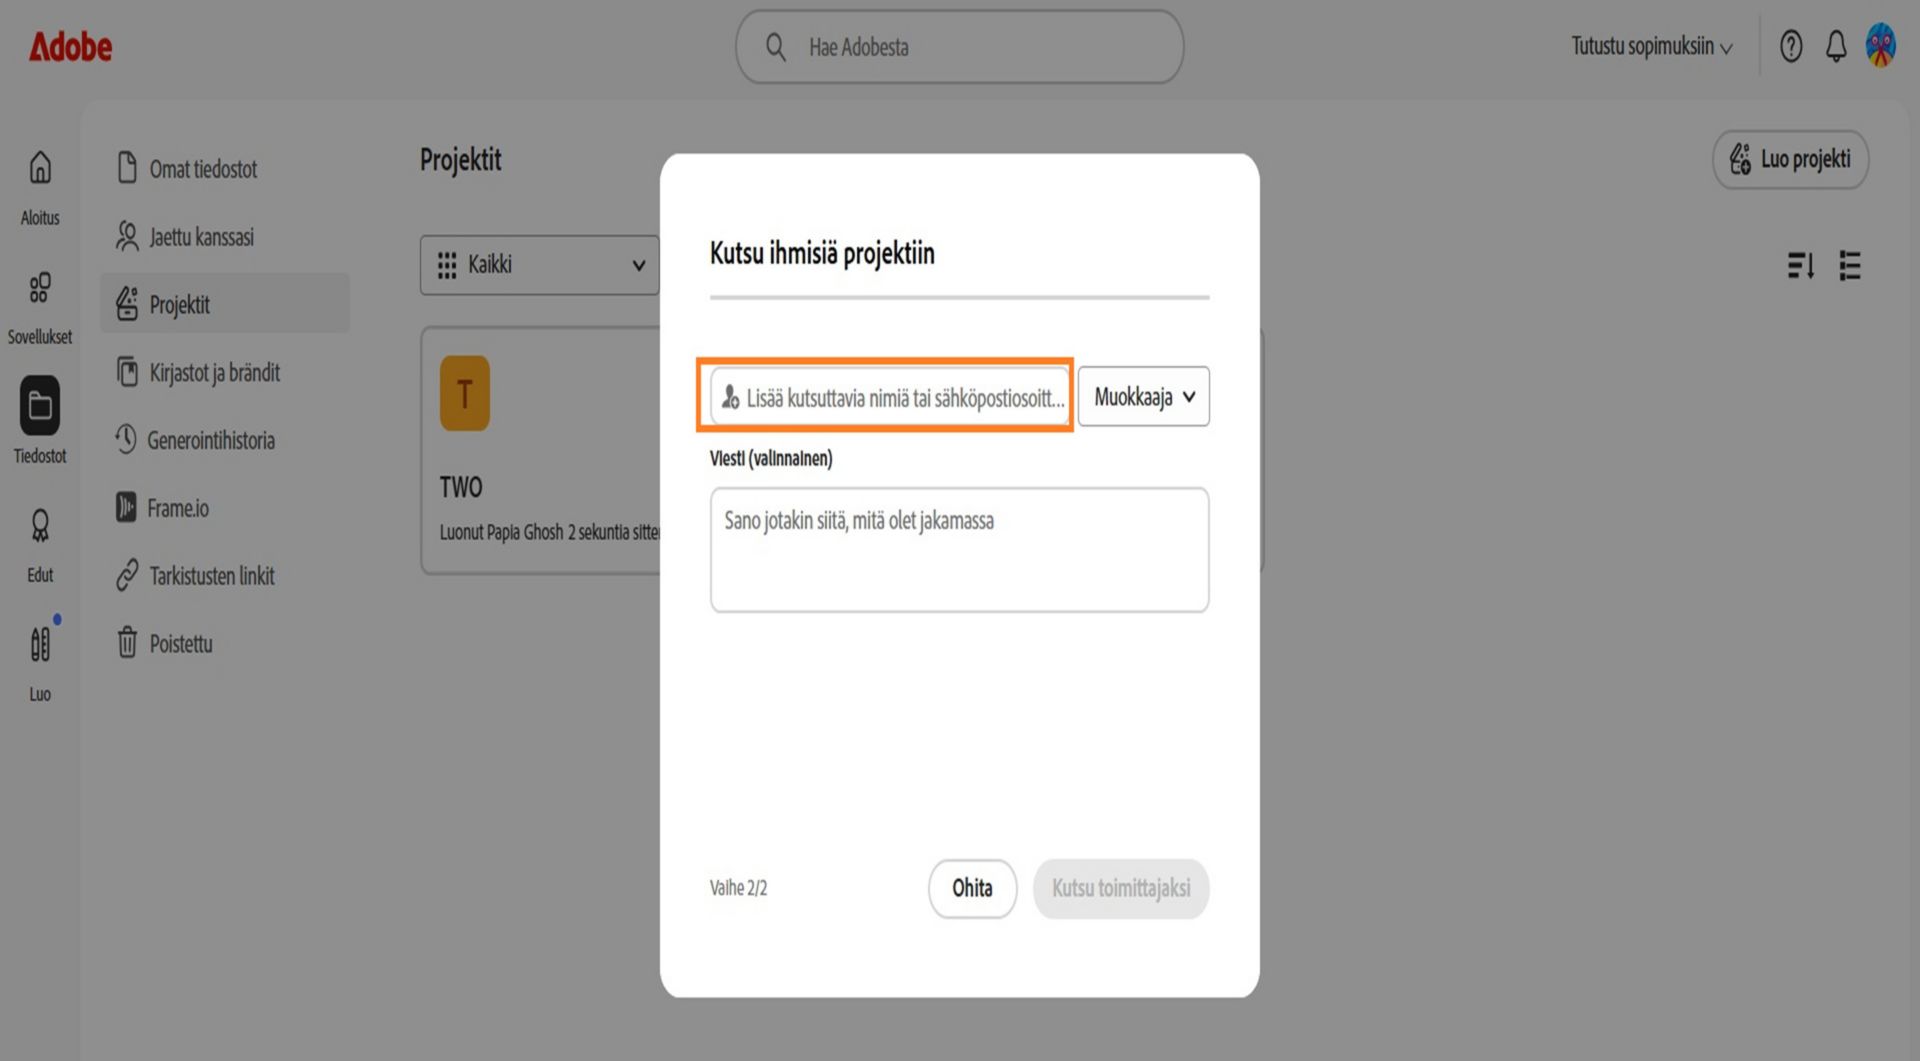Image resolution: width=1920 pixels, height=1061 pixels.
Task: Open the notifications bell
Action: [x=1836, y=46]
